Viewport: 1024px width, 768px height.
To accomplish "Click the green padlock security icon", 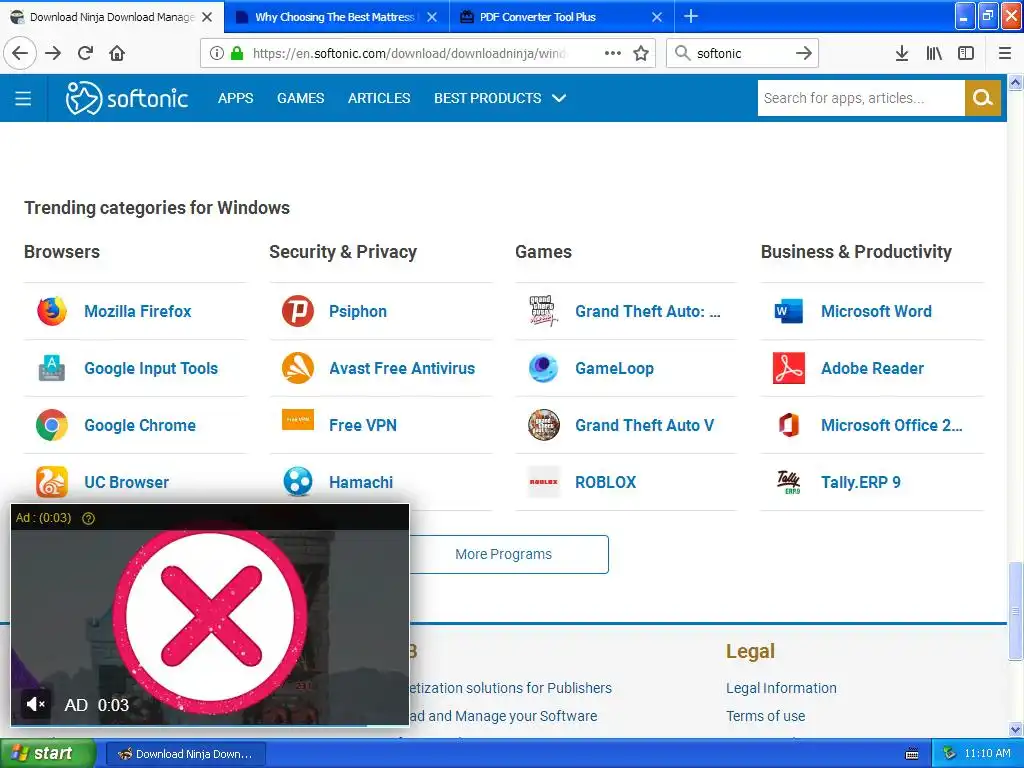I will [237, 53].
